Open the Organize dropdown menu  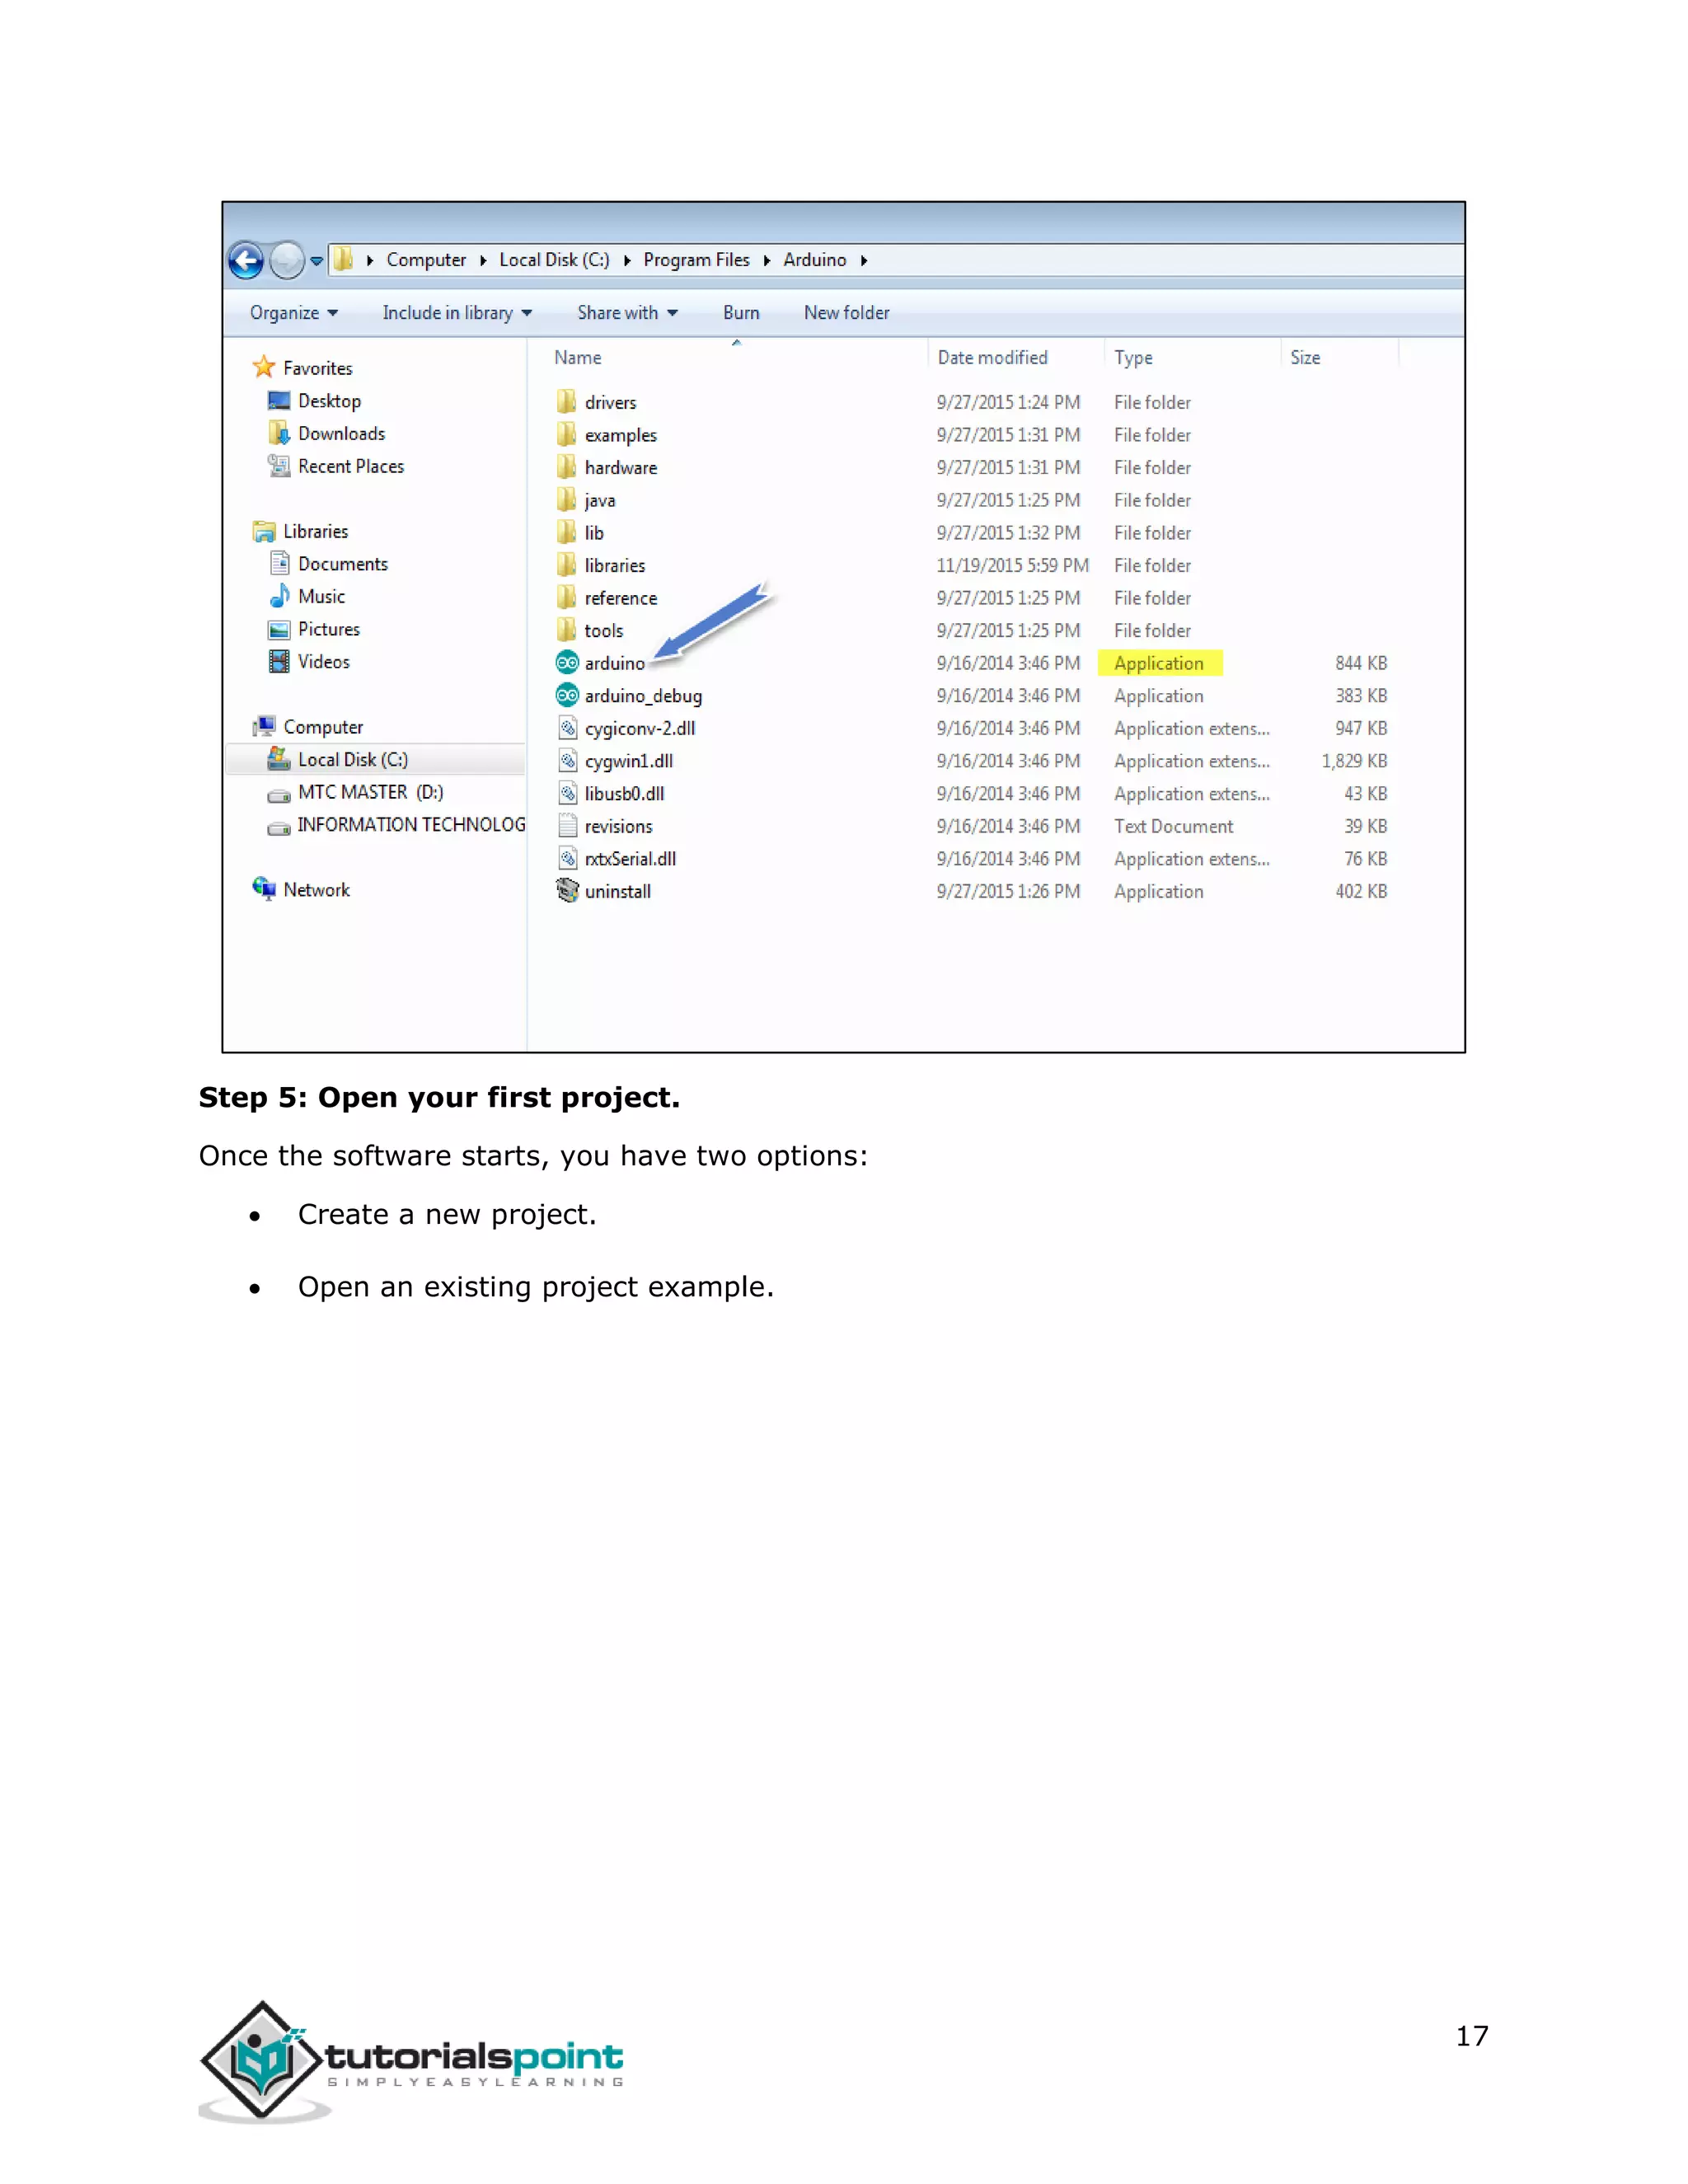(294, 313)
